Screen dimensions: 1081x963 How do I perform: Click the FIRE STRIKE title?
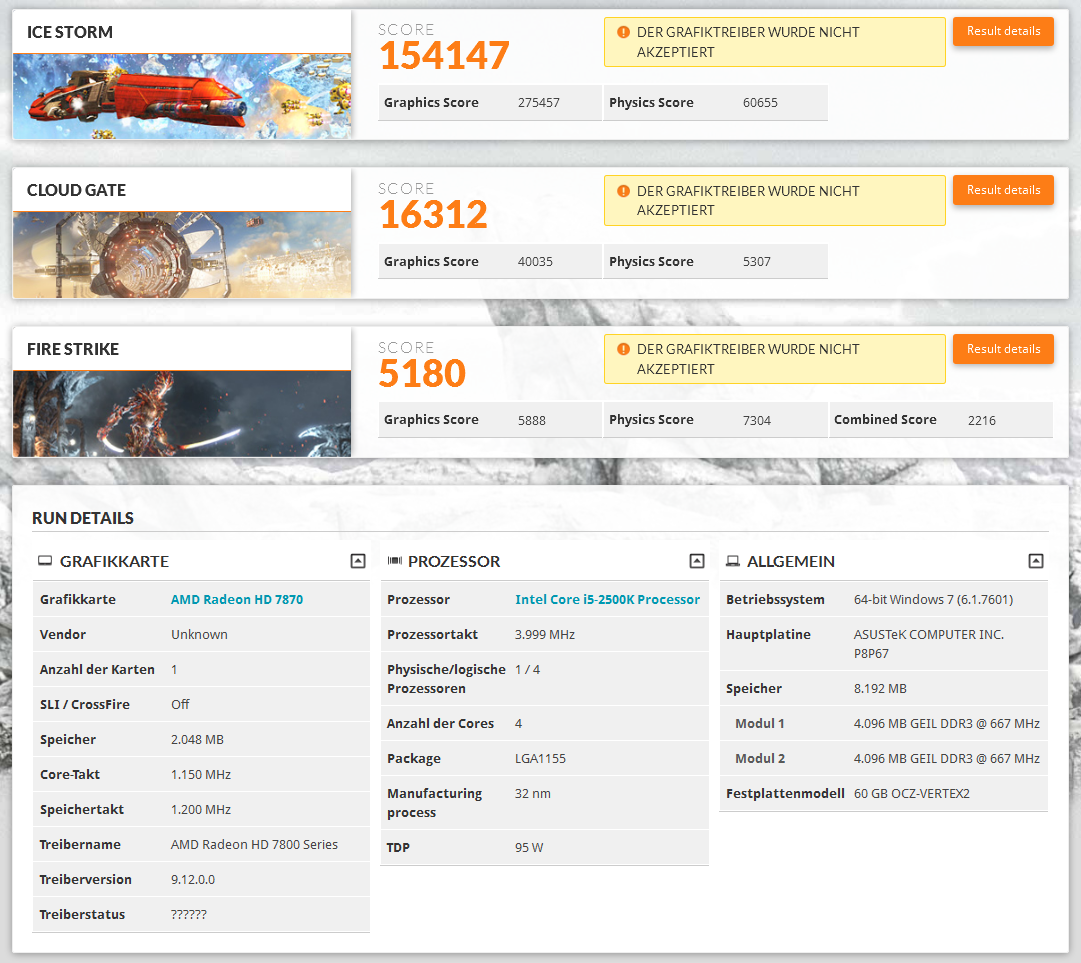(x=73, y=349)
